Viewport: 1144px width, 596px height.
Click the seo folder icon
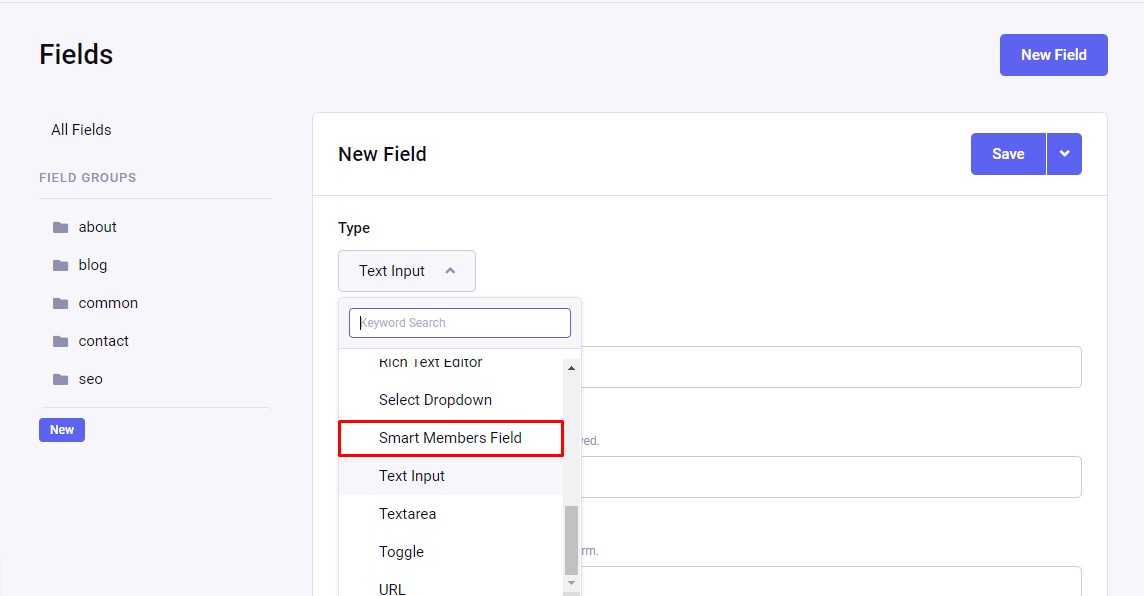[x=60, y=379]
